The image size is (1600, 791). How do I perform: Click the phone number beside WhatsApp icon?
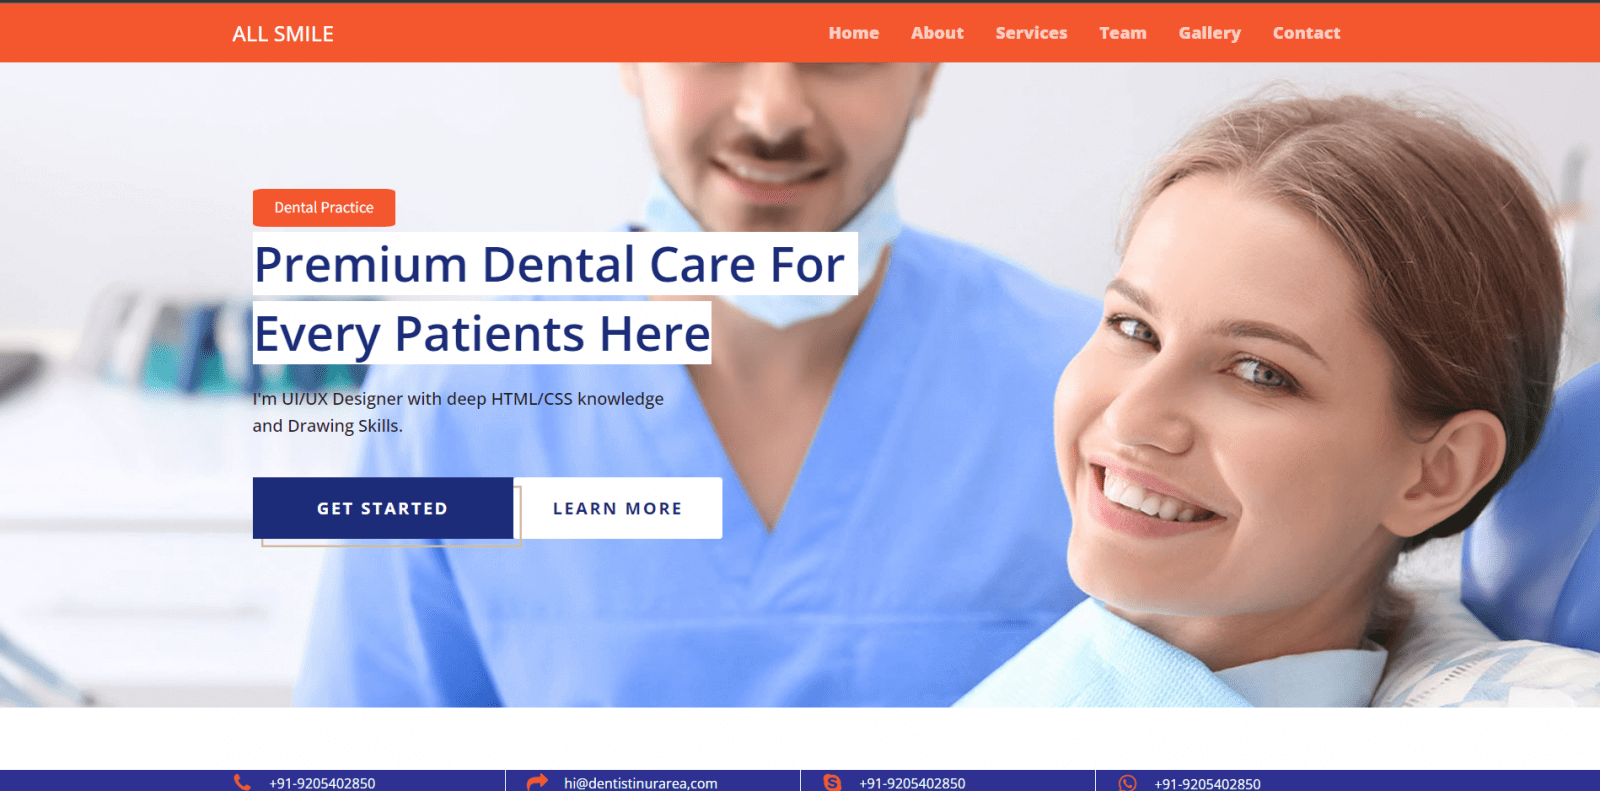pyautogui.click(x=1207, y=783)
